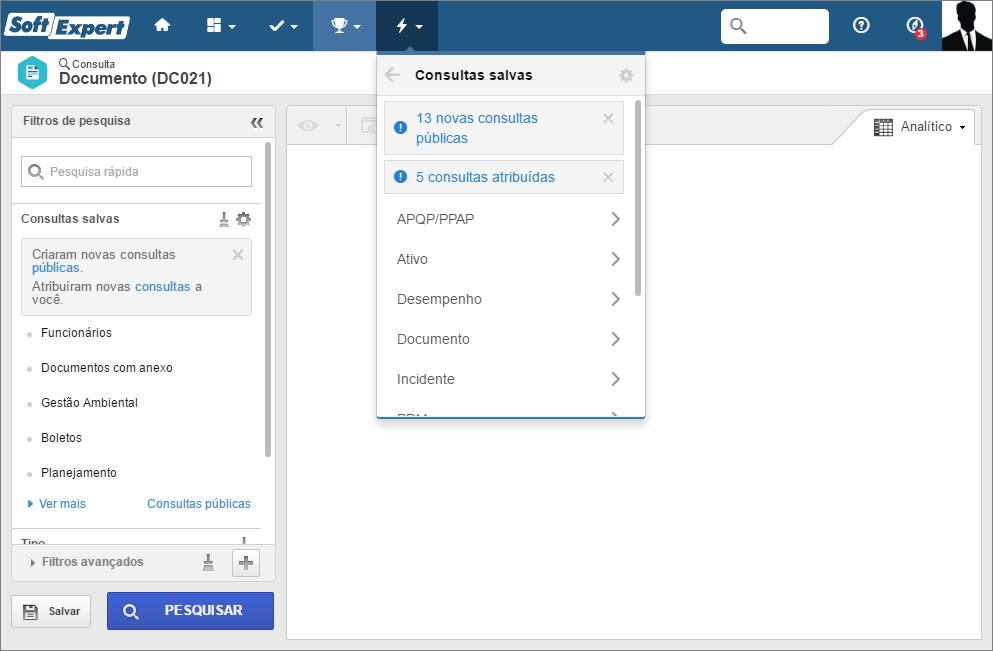The height and width of the screenshot is (651, 993).
Task: Click the top bar search field
Action: point(775,26)
